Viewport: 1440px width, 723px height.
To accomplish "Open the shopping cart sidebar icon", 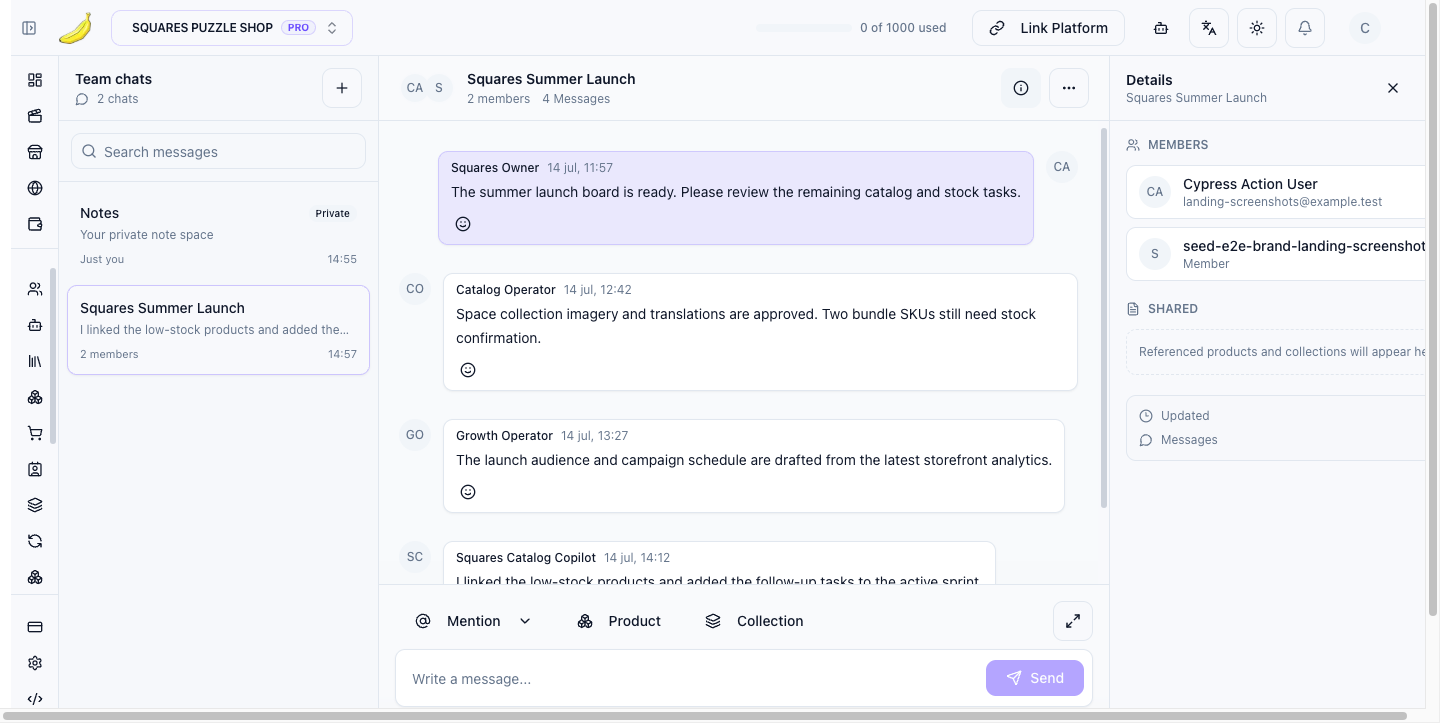I will (35, 433).
